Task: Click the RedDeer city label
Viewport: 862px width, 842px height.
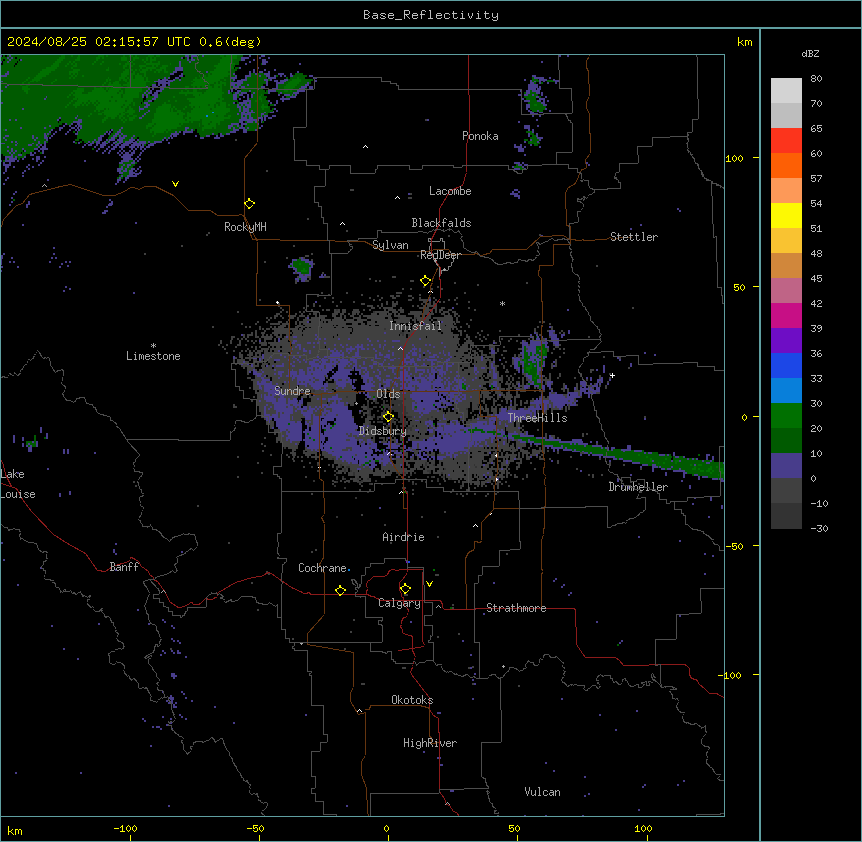Action: click(440, 255)
